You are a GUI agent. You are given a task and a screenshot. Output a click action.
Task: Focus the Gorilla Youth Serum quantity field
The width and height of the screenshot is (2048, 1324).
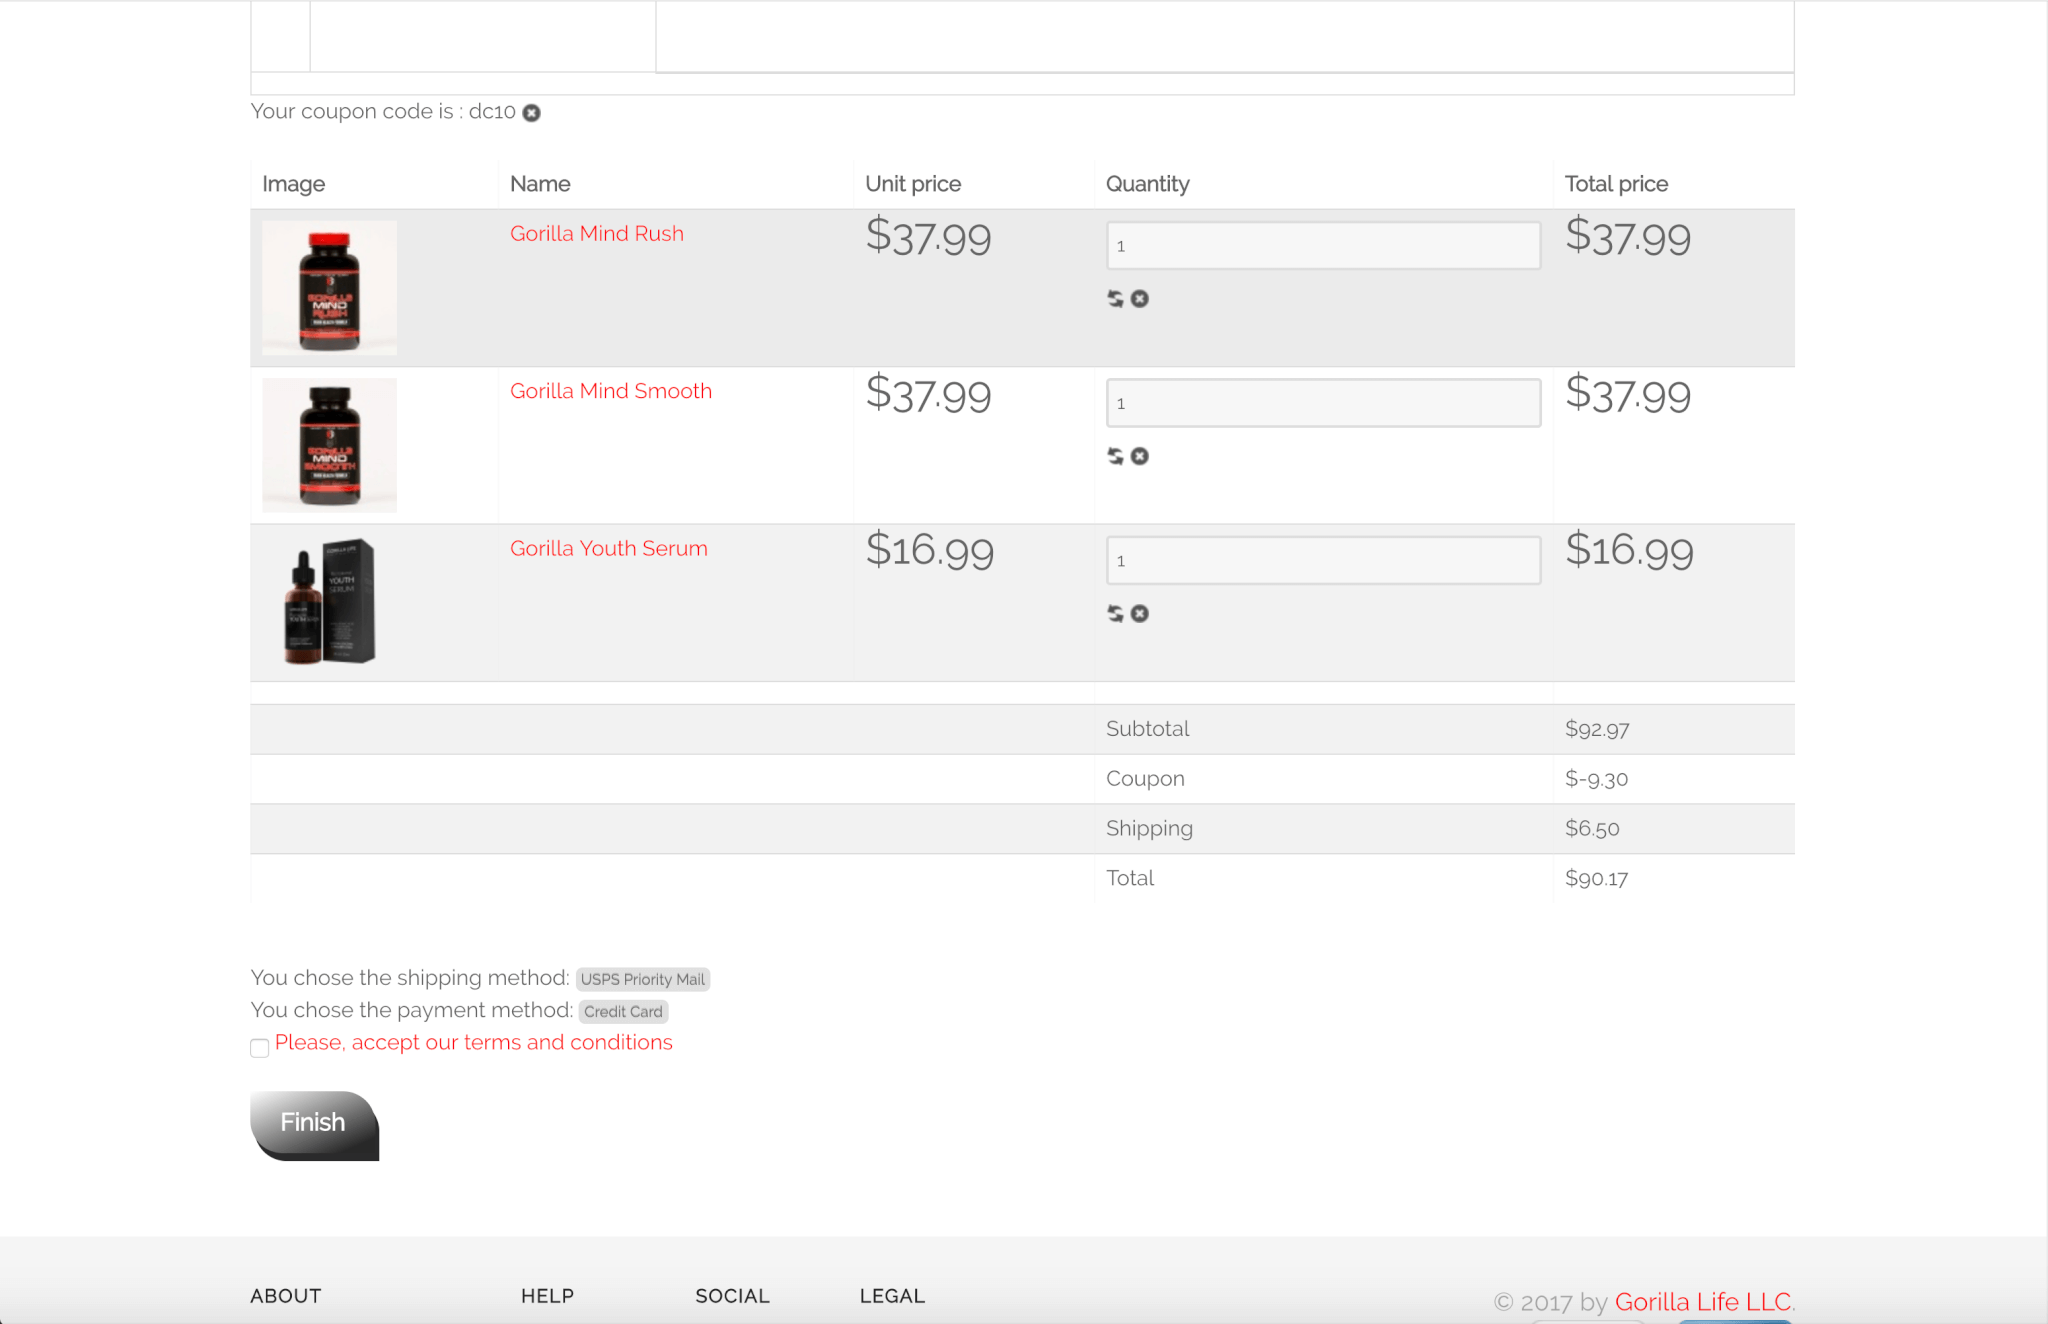point(1323,560)
